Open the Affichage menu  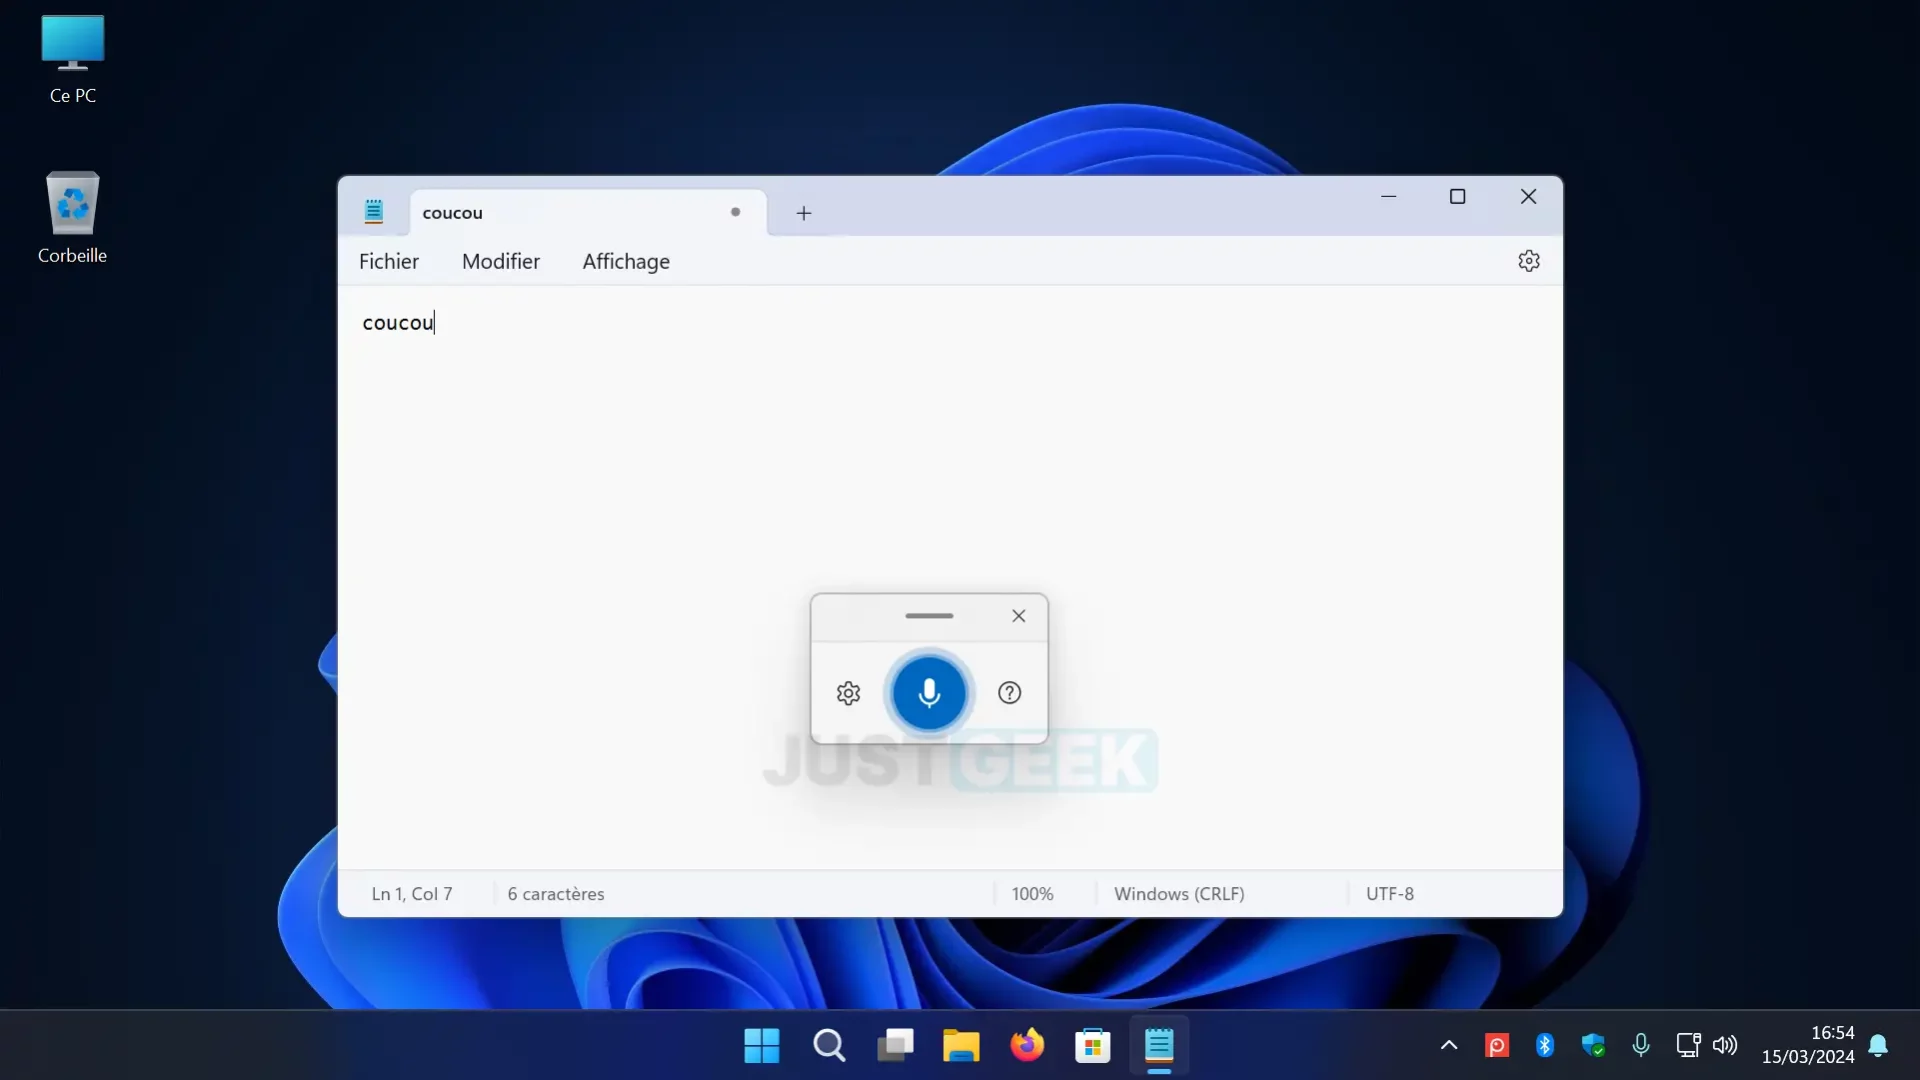[626, 261]
